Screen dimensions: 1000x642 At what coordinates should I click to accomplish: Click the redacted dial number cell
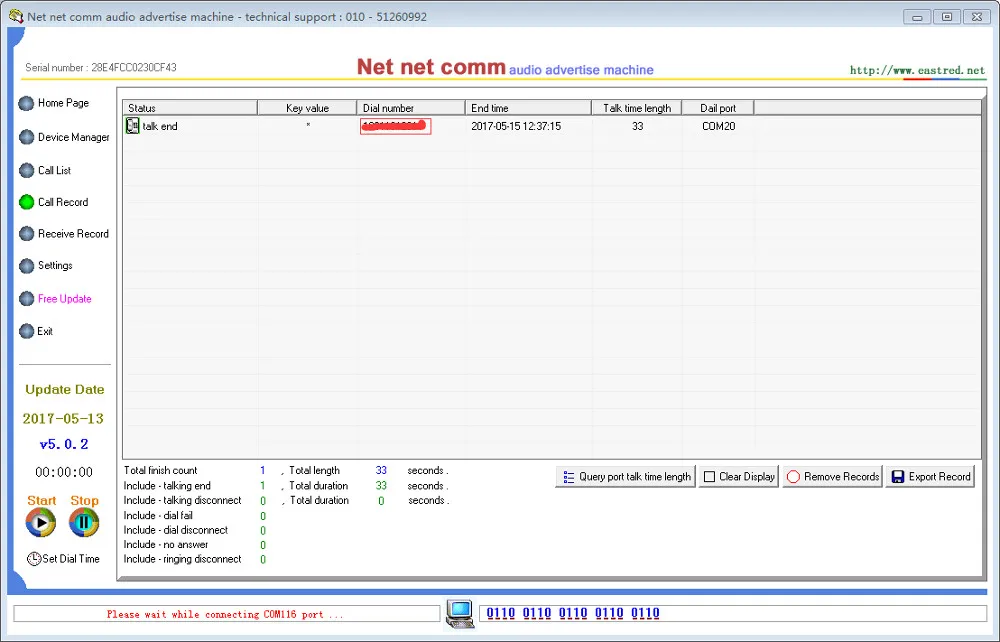pyautogui.click(x=395, y=126)
